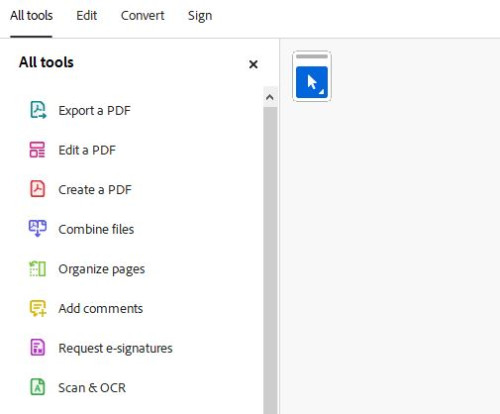
Task: Open the Export a PDF text link
Action: [94, 111]
